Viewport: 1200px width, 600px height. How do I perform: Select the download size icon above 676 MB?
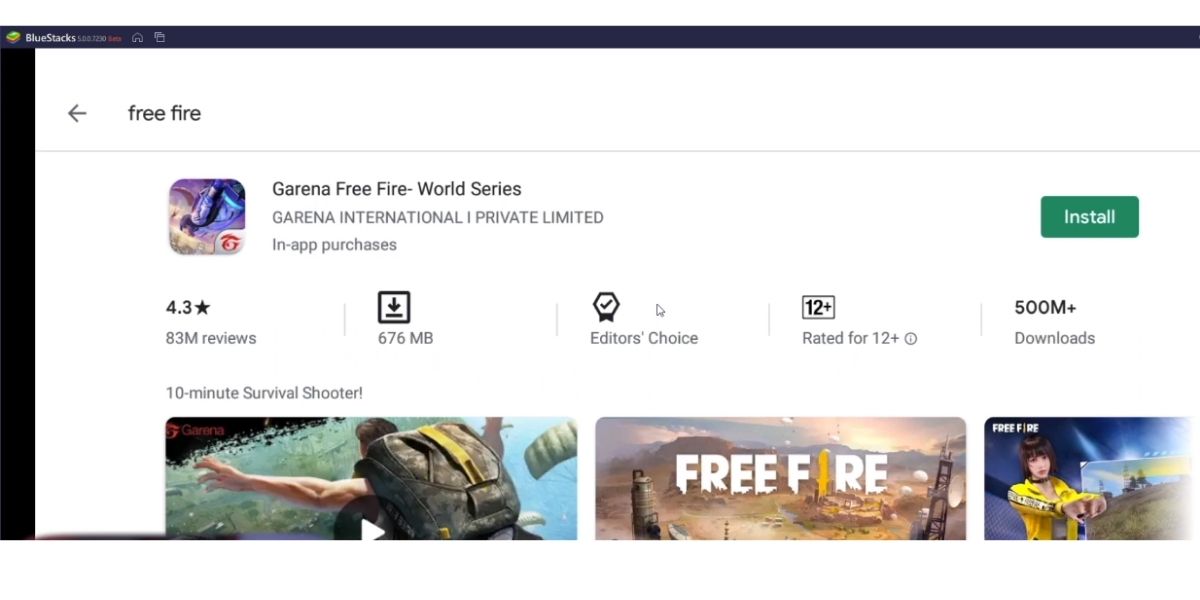[394, 307]
